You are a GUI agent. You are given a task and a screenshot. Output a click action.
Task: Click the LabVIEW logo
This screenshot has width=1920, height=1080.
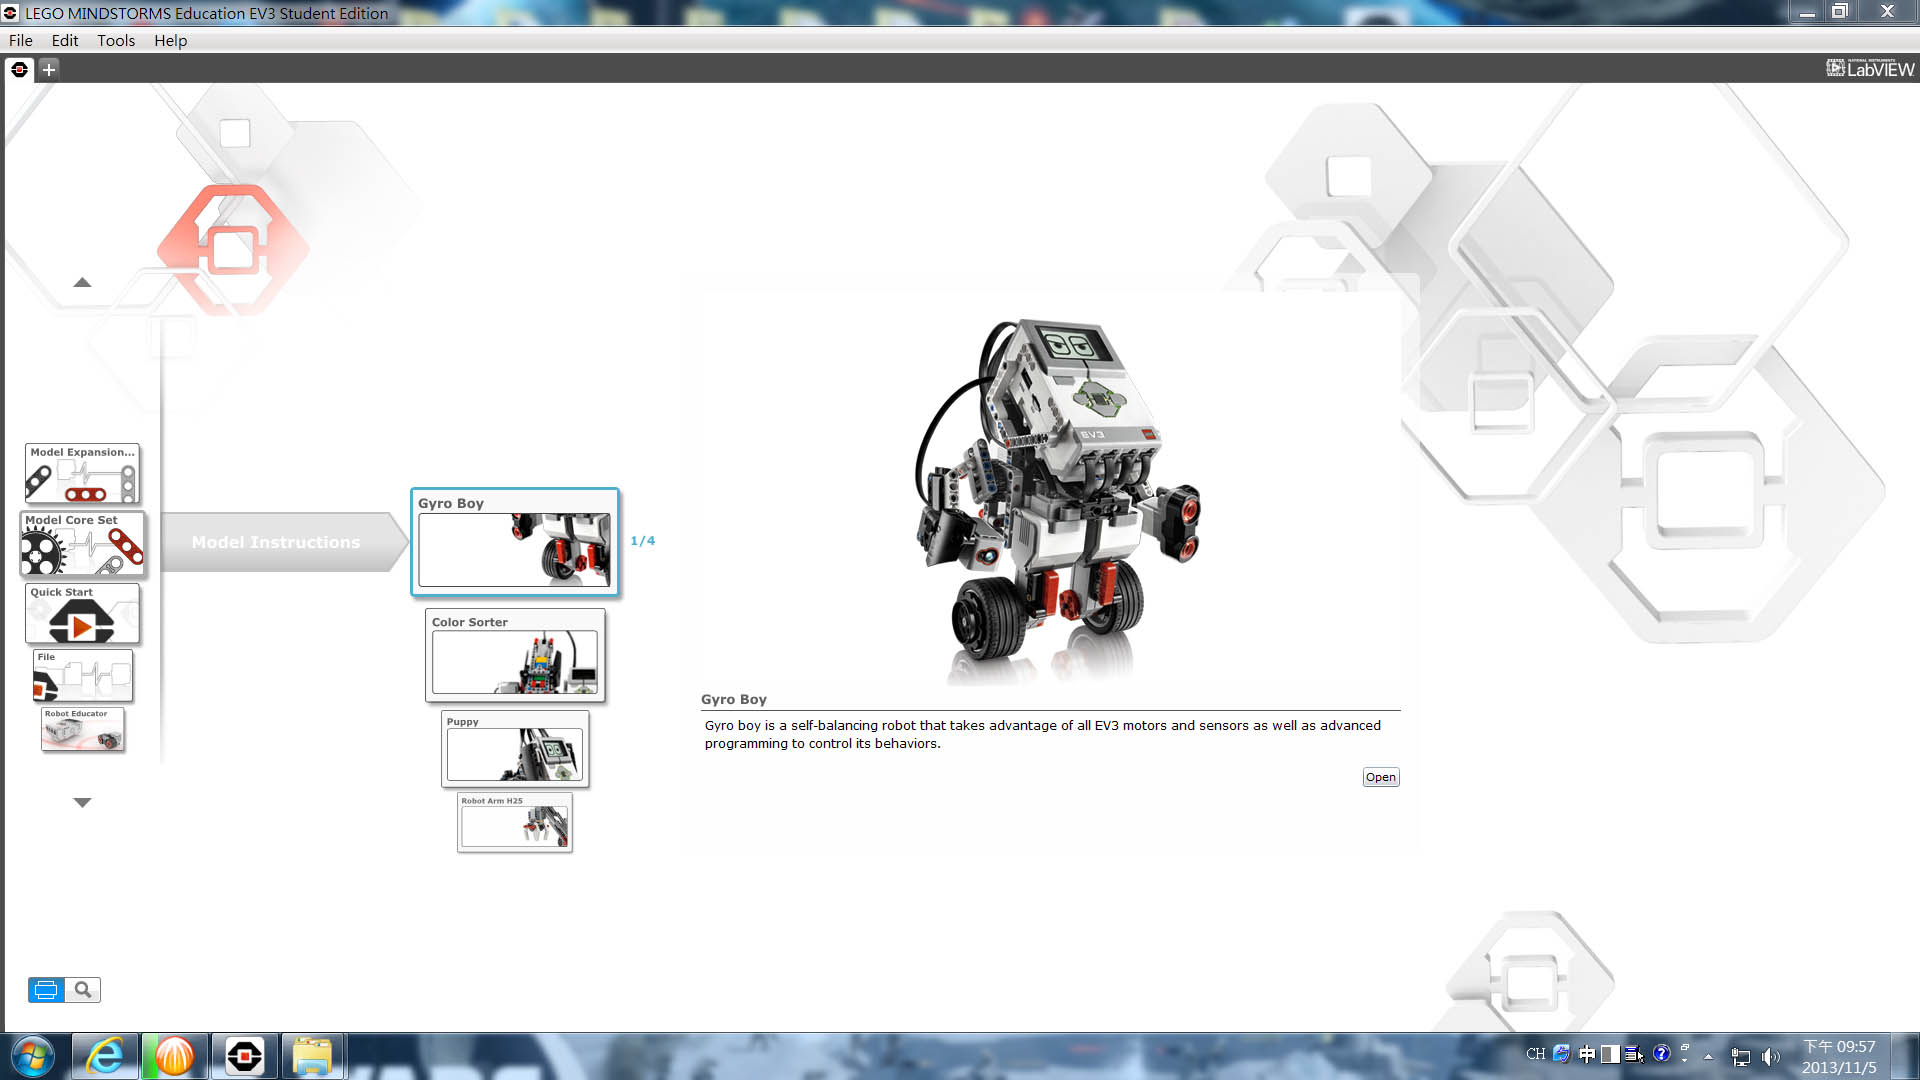1870,68
